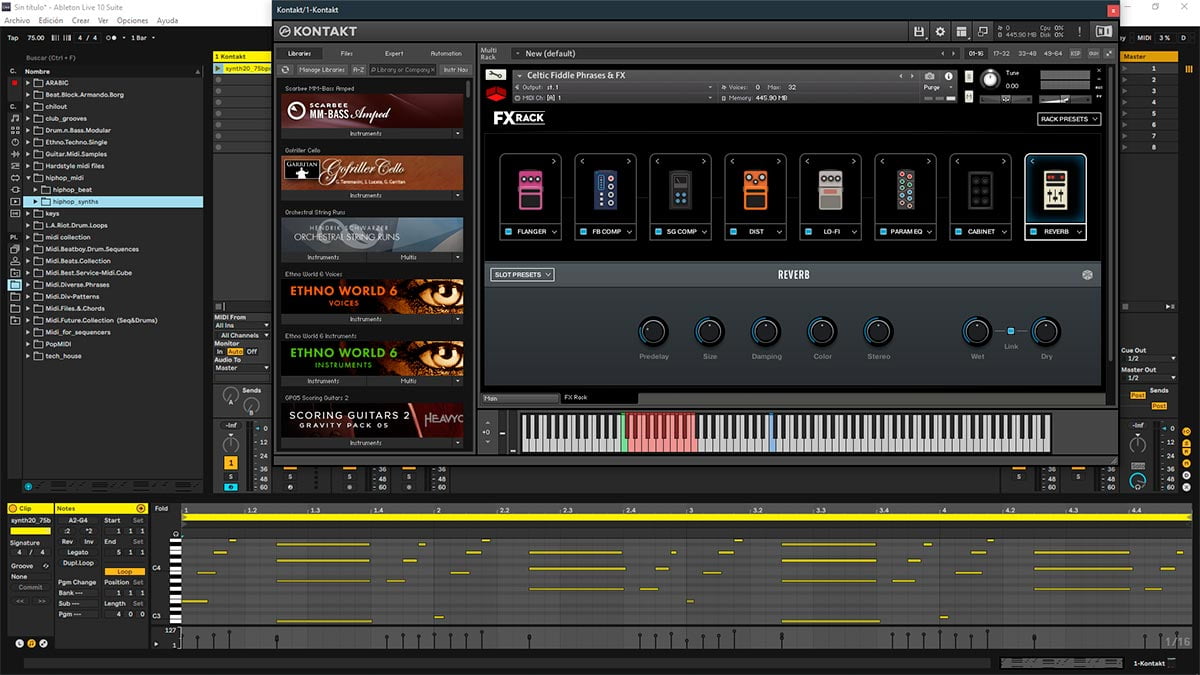Image resolution: width=1200 pixels, height=675 pixels.
Task: Select the SG Comp pedal icon
Action: [680, 189]
